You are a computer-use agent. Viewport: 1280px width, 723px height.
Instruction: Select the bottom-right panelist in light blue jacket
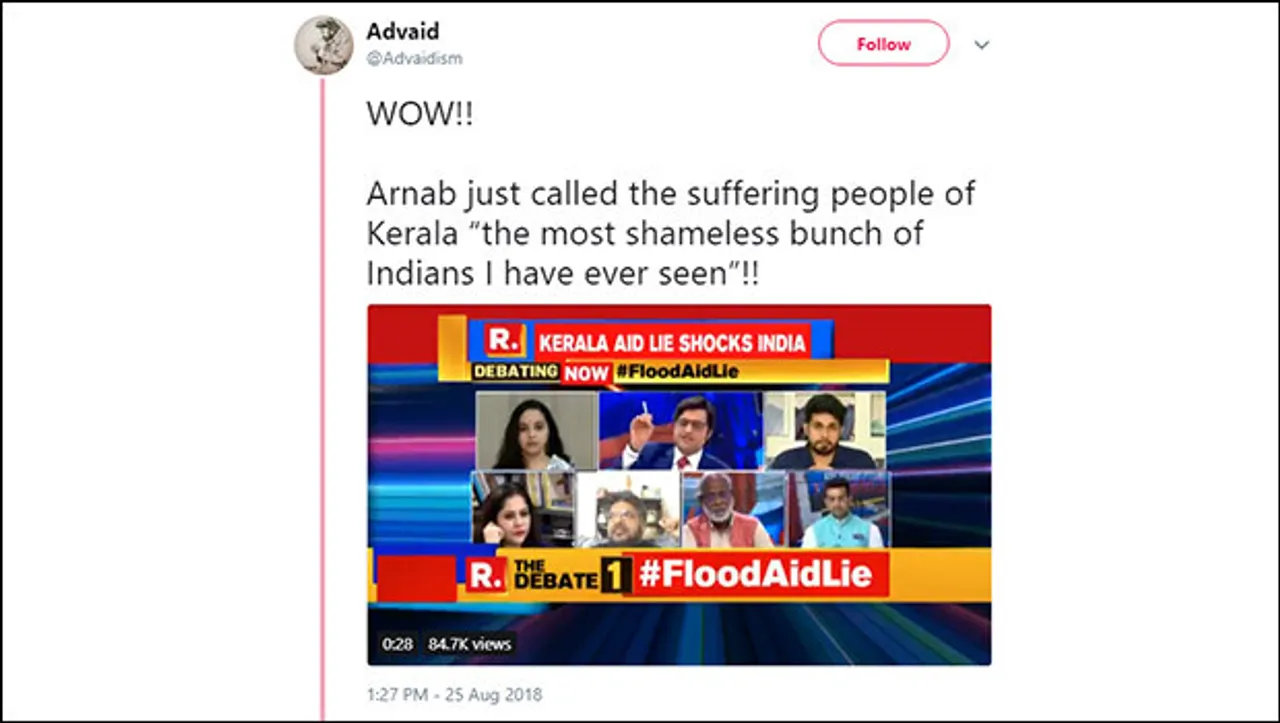(838, 510)
